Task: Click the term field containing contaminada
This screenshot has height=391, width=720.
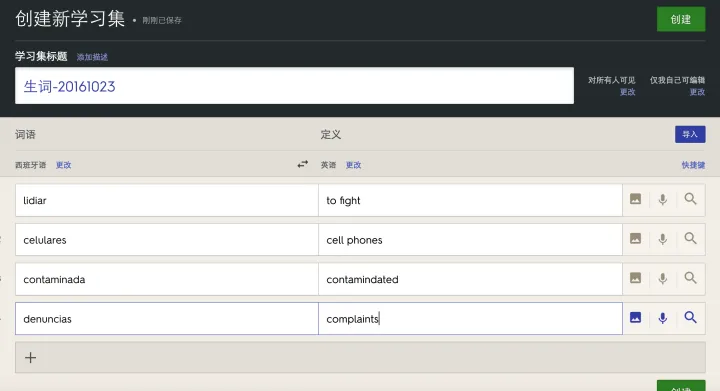Action: (x=167, y=279)
